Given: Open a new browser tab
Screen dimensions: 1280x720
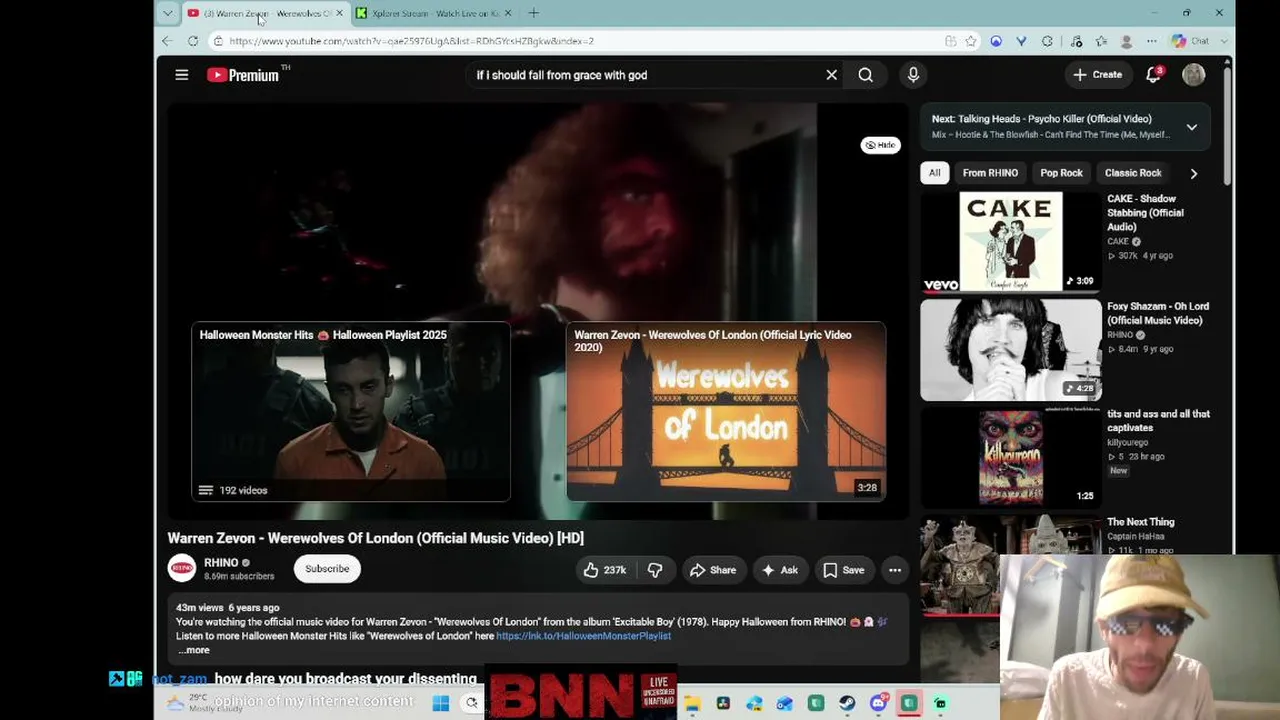Looking at the screenshot, I should (x=533, y=13).
